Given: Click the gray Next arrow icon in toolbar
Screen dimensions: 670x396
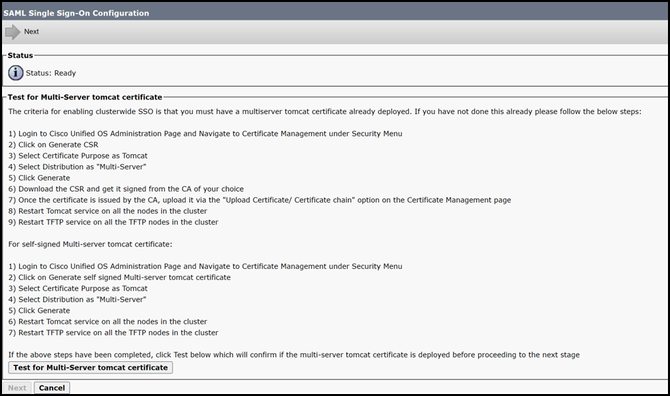Looking at the screenshot, I should [13, 32].
